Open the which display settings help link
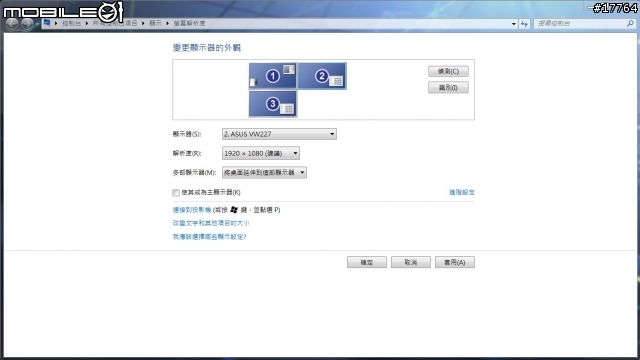This screenshot has width=640, height=360. pos(209,237)
